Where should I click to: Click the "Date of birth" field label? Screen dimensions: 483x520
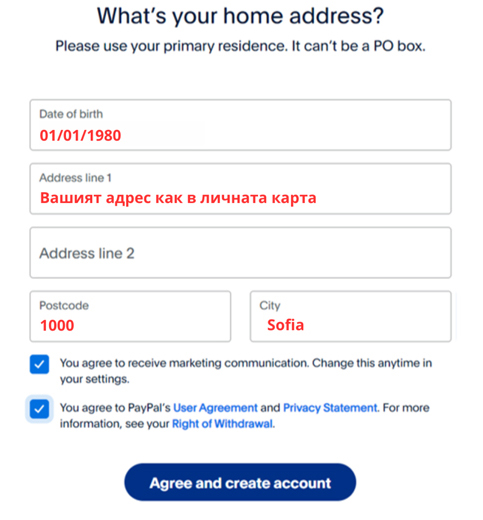(71, 114)
